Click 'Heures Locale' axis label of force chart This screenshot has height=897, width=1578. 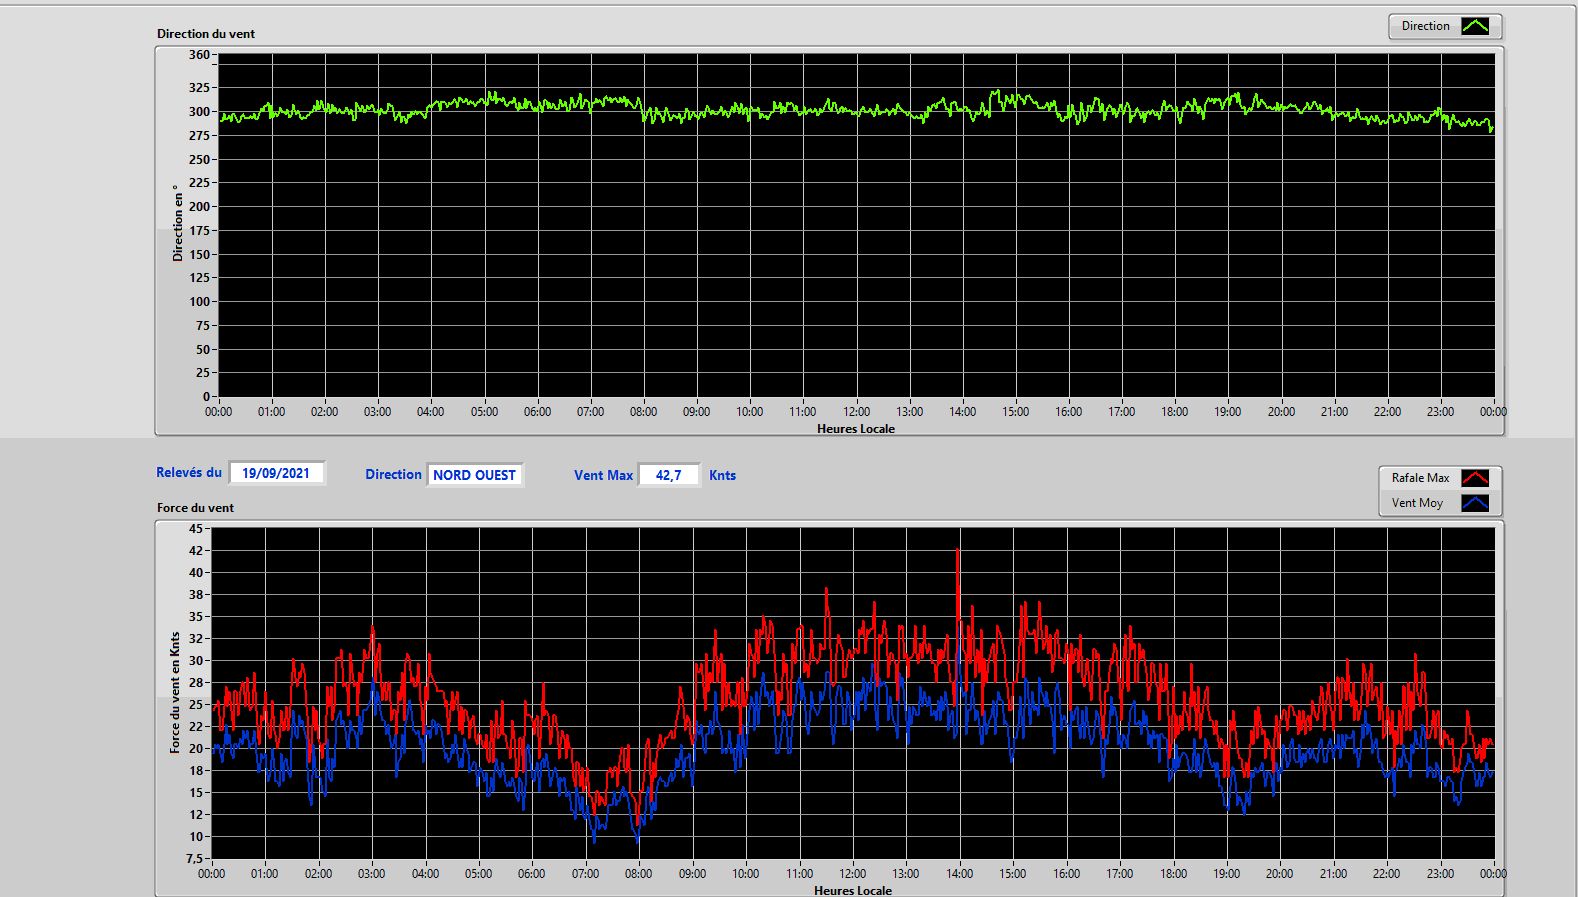853,890
